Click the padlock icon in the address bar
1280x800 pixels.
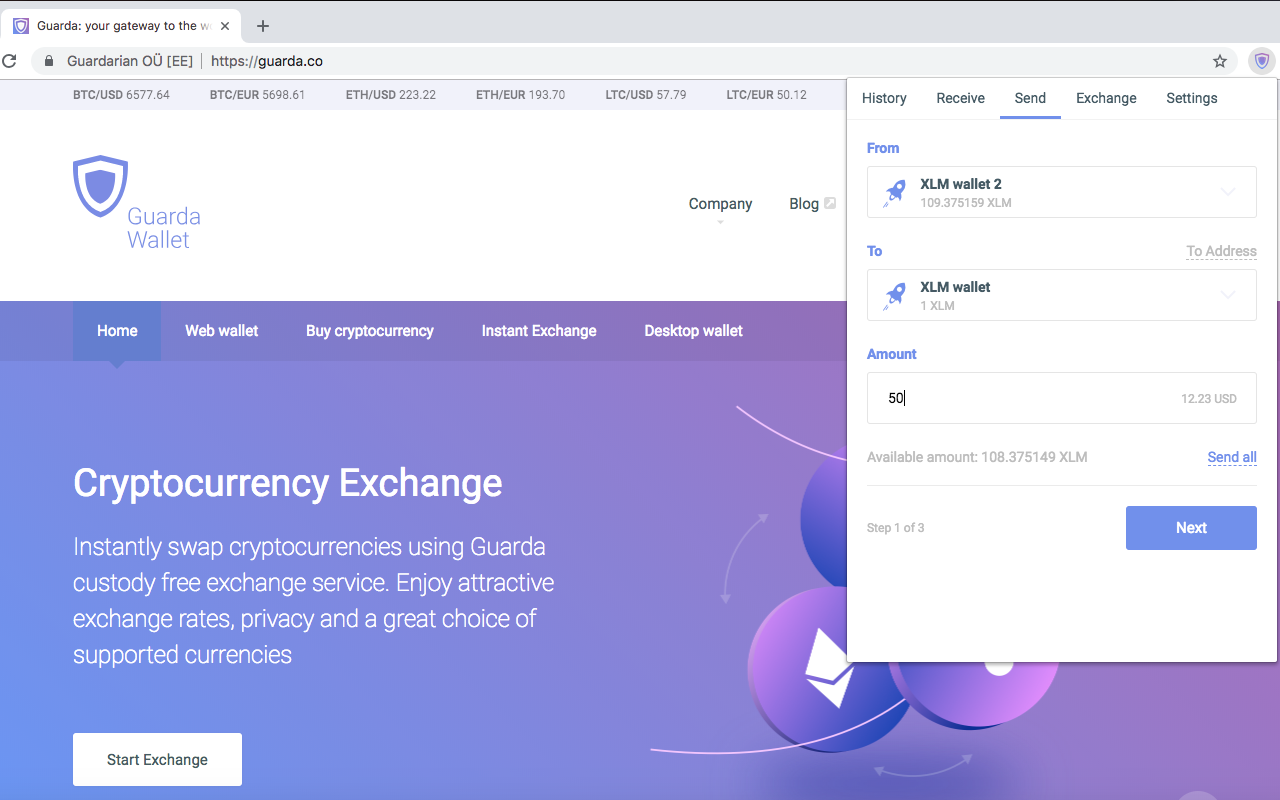pos(48,60)
